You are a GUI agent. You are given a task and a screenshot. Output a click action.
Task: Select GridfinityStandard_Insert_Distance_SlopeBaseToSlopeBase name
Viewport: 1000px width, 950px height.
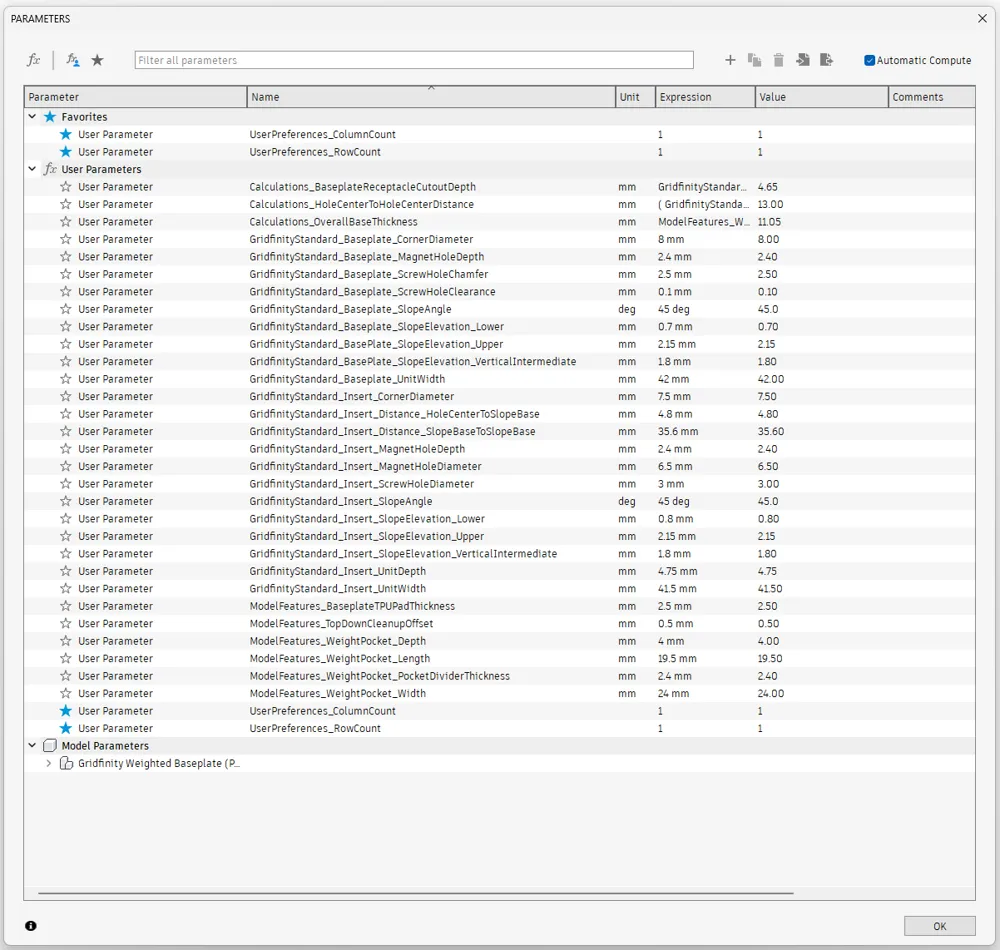(392, 431)
